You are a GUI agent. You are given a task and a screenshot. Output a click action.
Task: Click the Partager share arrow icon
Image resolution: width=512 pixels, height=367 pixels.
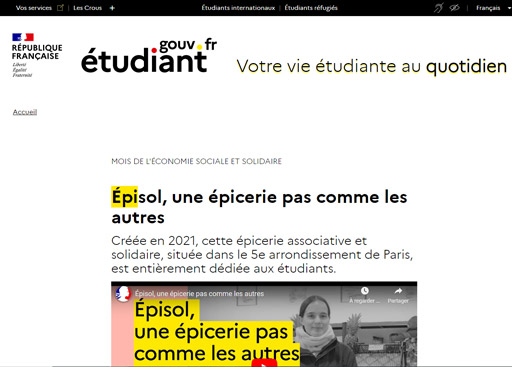(x=398, y=291)
